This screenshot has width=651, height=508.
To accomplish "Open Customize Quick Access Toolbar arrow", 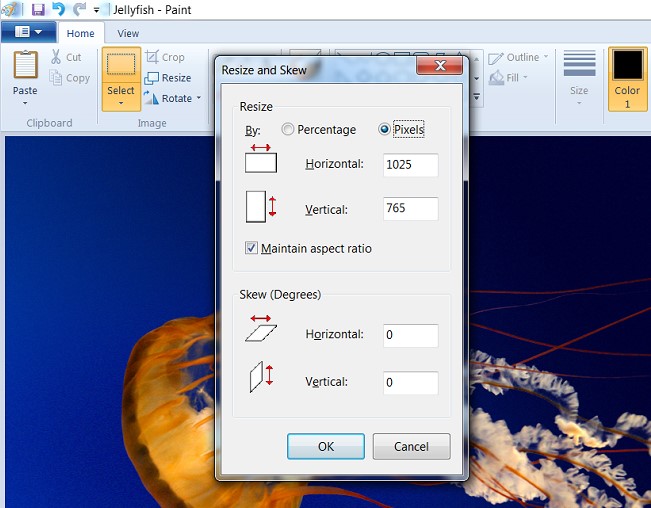I will click(96, 10).
